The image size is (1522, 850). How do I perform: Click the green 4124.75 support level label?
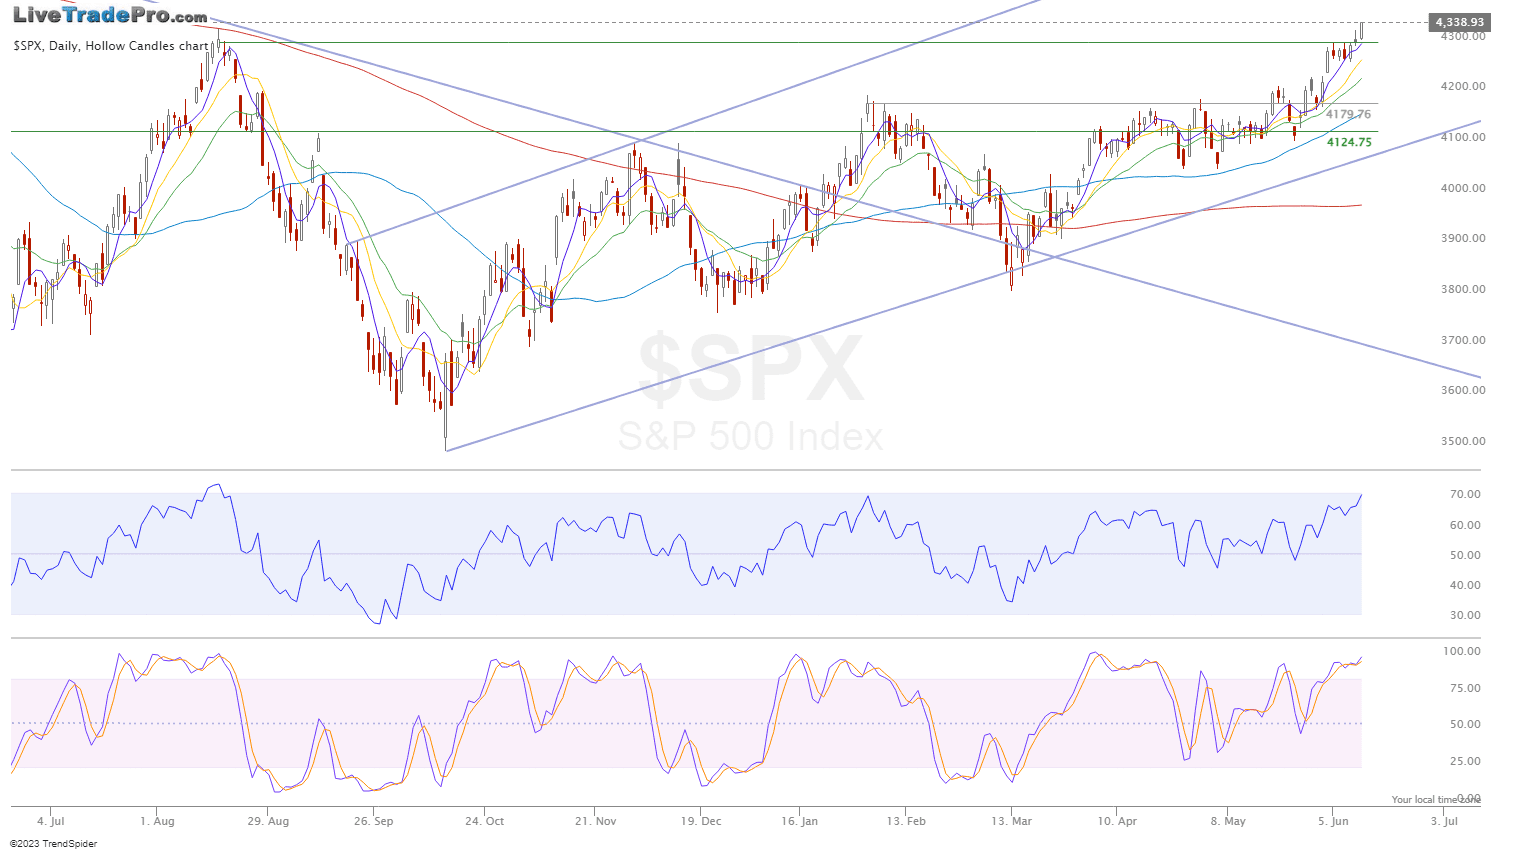click(x=1349, y=143)
